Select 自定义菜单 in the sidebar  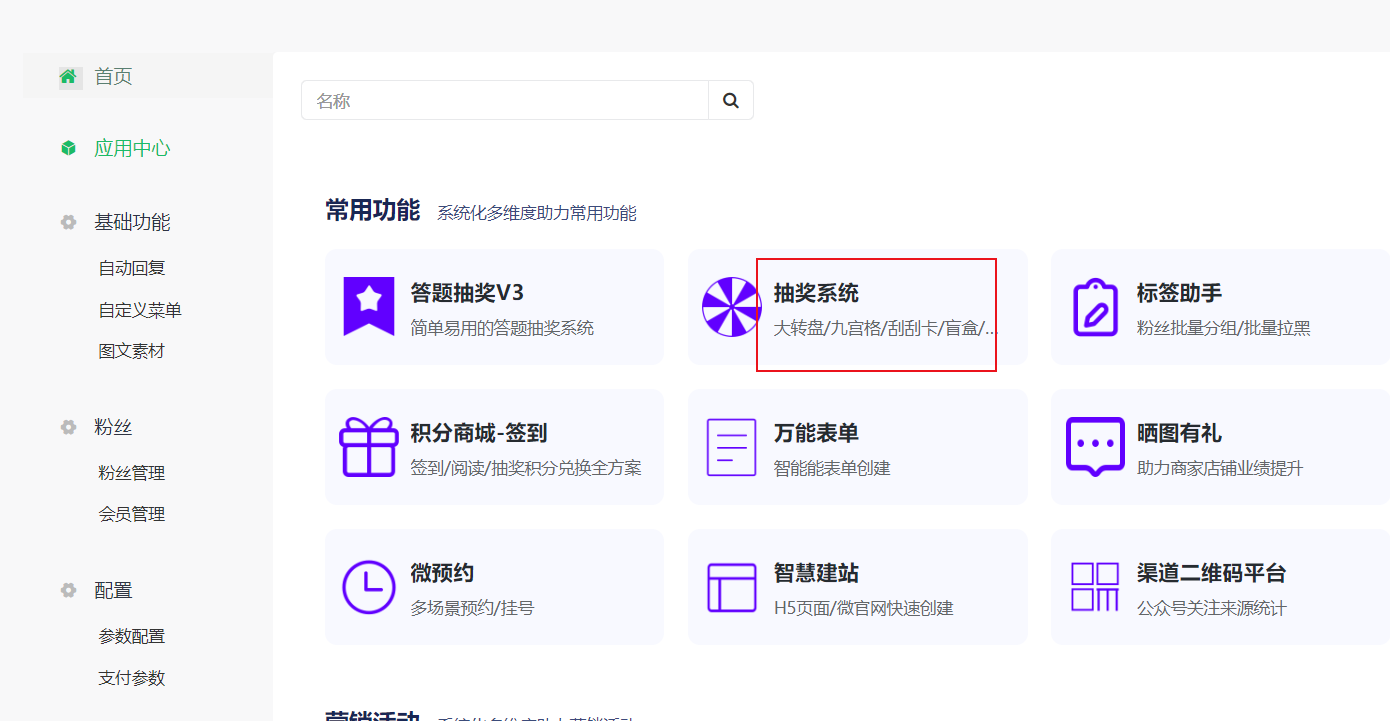click(140, 310)
